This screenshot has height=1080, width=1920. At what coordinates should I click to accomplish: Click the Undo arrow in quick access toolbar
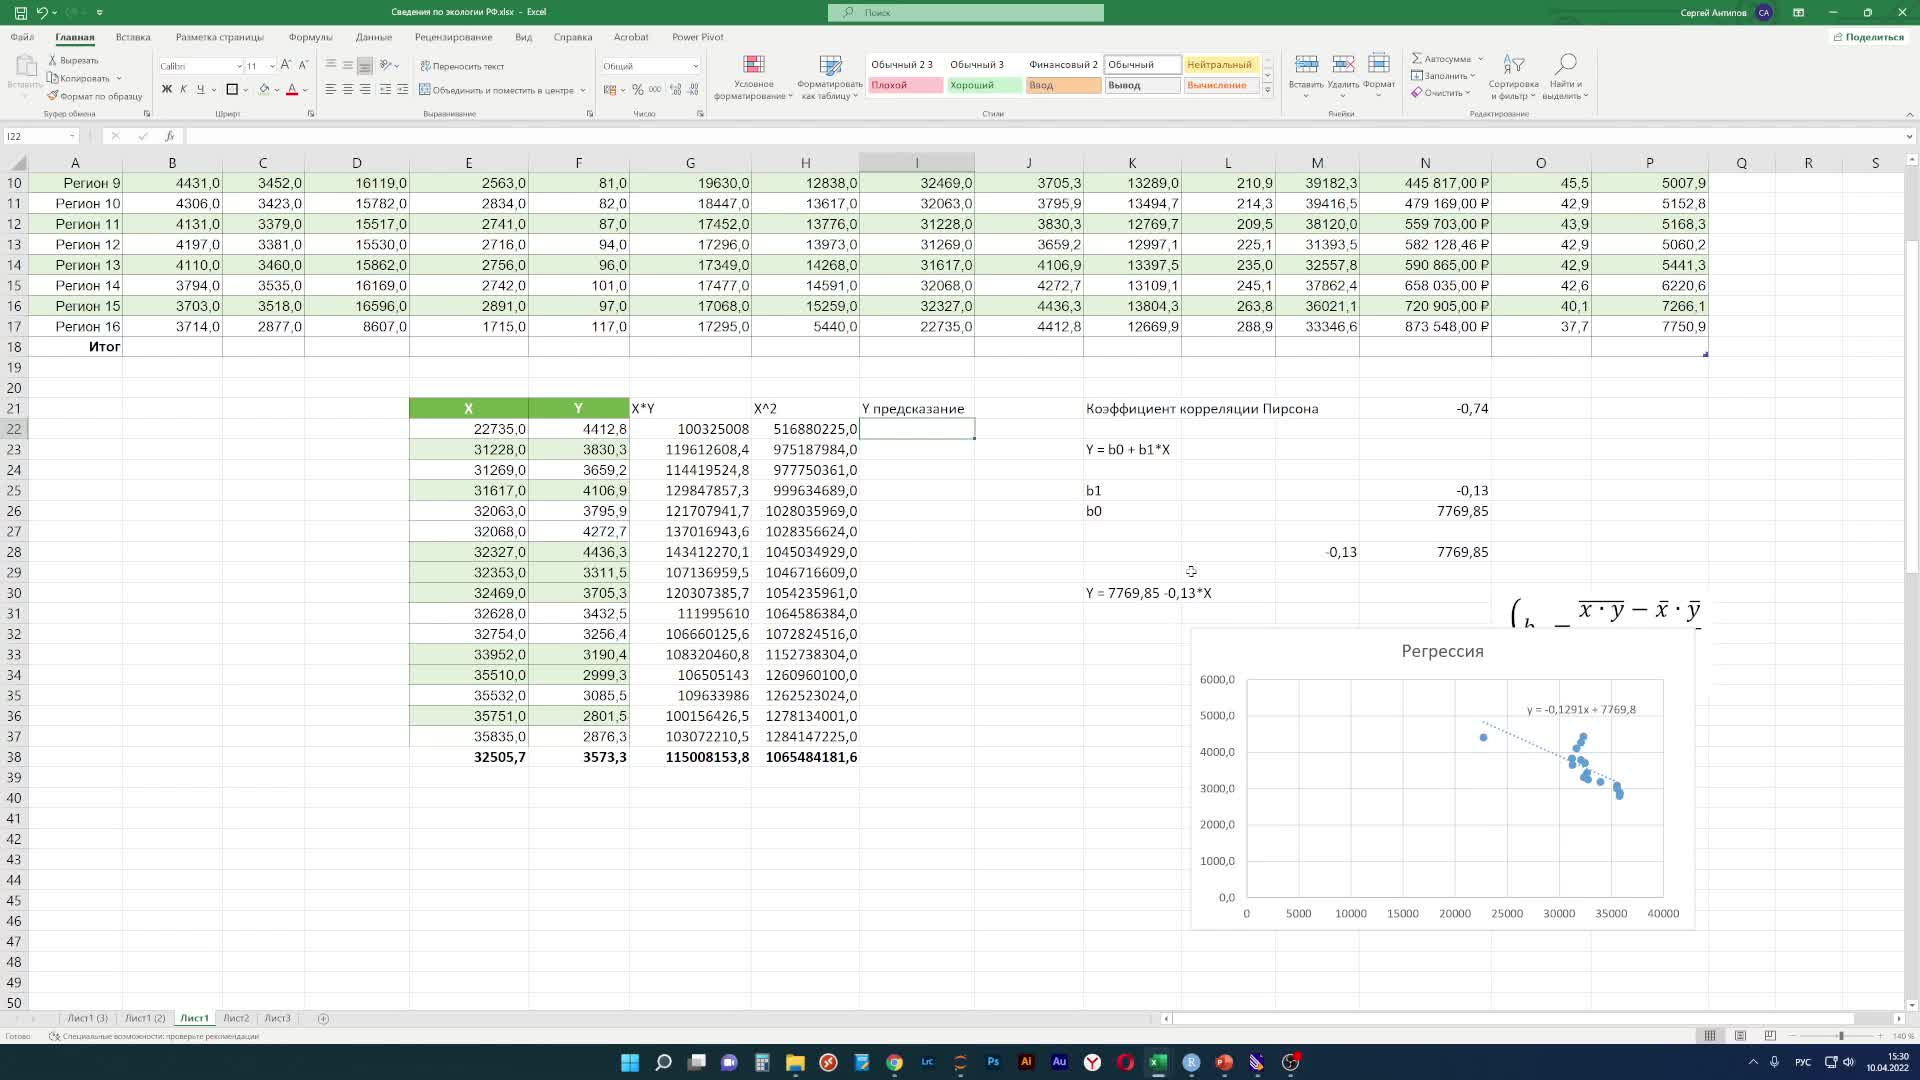42,12
